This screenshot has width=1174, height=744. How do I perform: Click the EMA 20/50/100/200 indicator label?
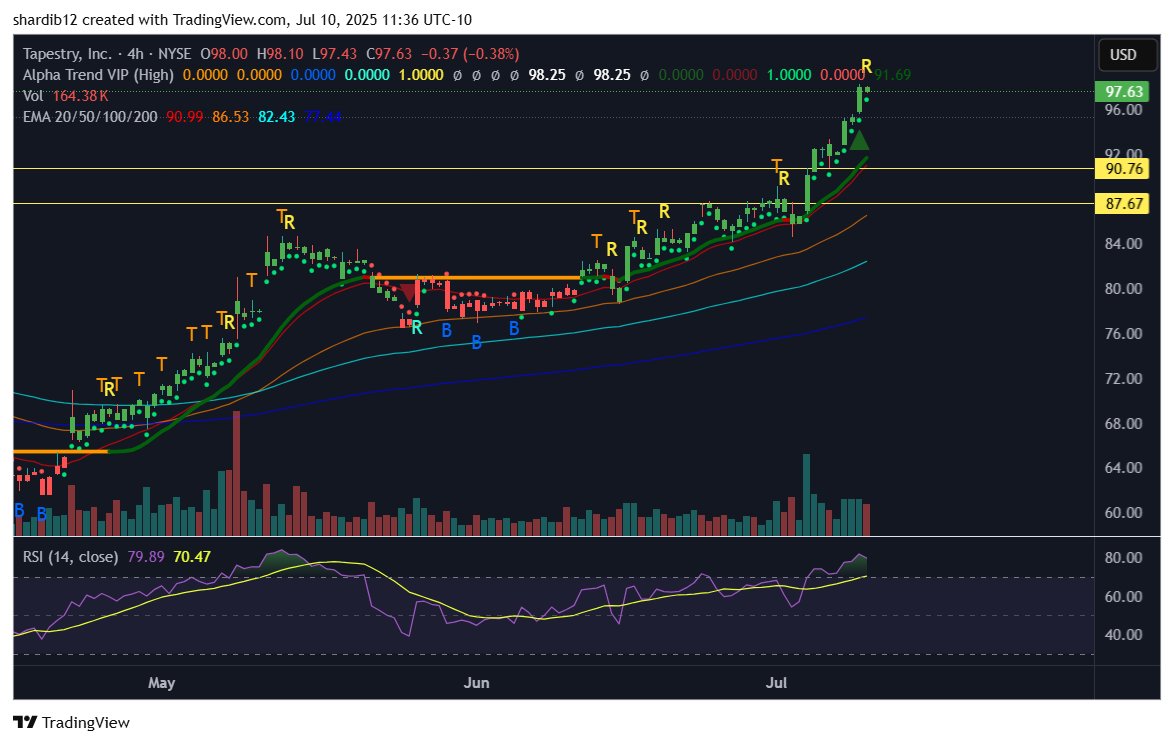[90, 117]
